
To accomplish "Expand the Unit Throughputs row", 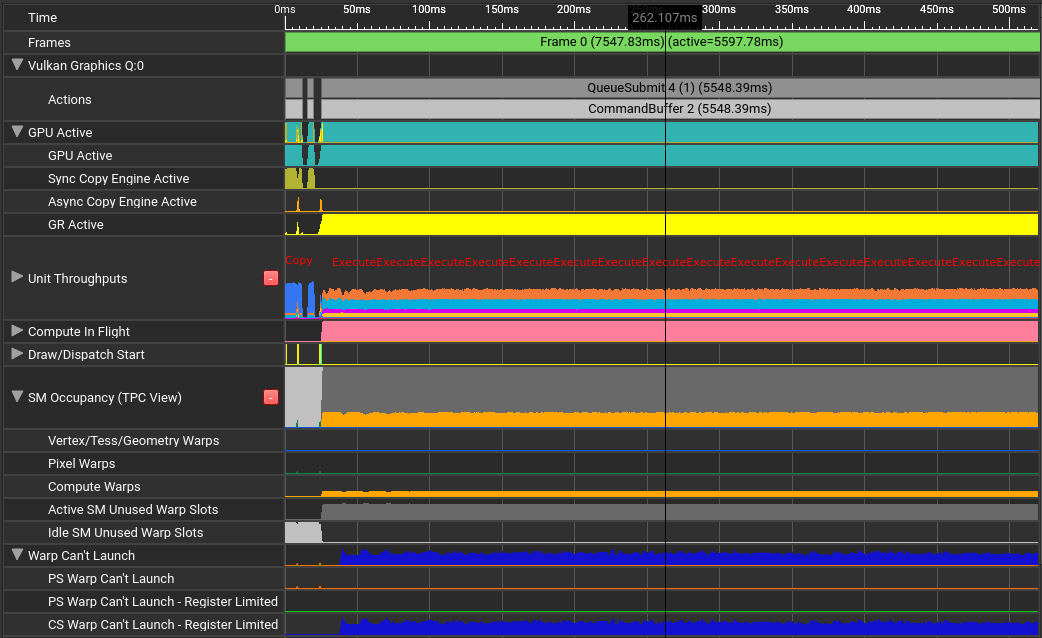I will click(17, 277).
